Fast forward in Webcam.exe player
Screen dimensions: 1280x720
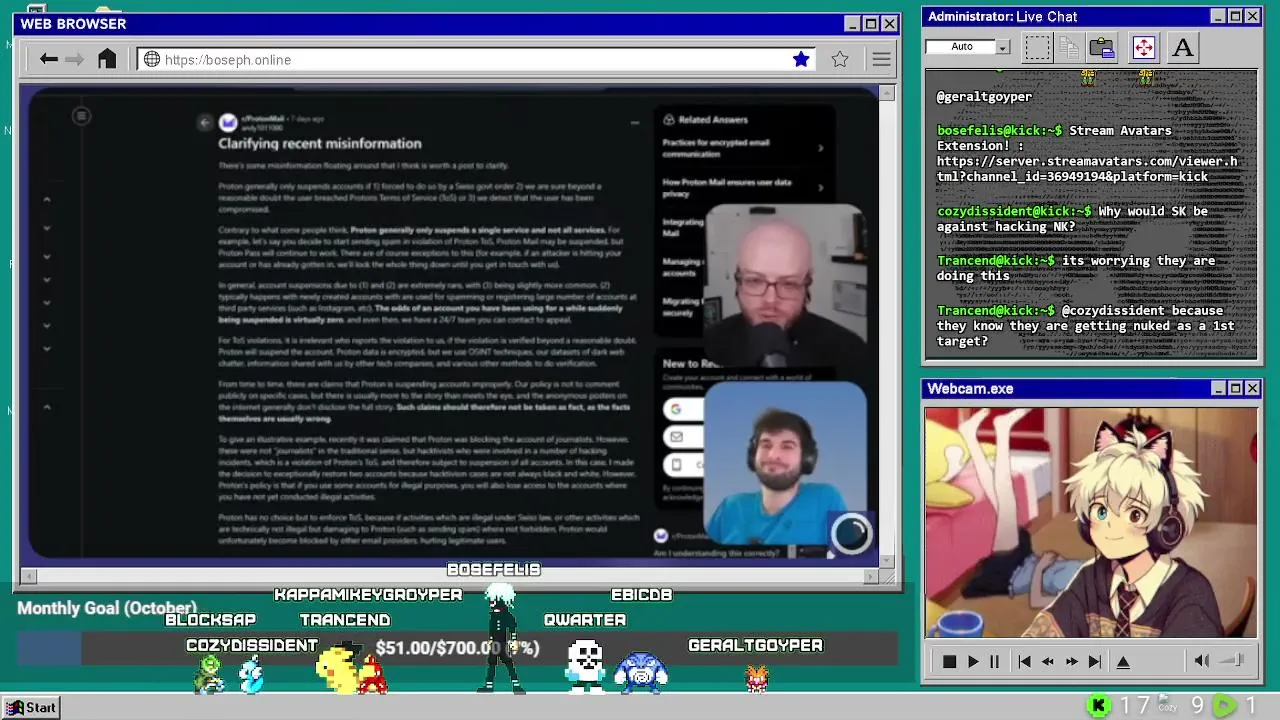point(1071,661)
